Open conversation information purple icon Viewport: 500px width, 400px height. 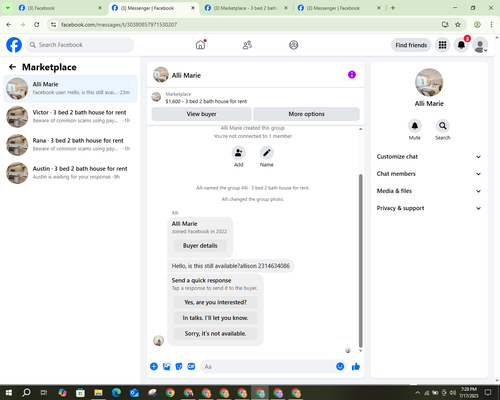tap(352, 75)
